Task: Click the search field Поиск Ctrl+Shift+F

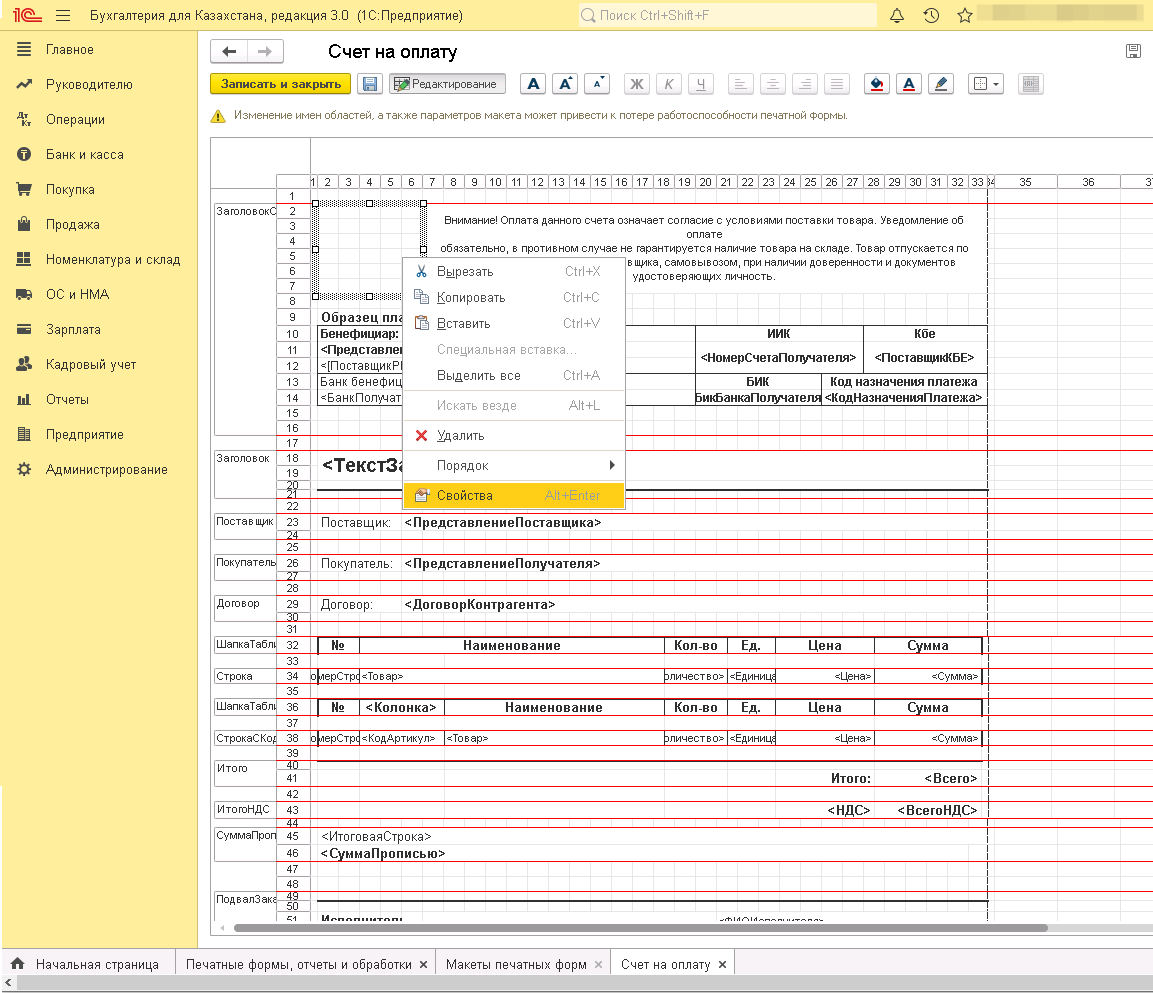Action: coord(727,15)
